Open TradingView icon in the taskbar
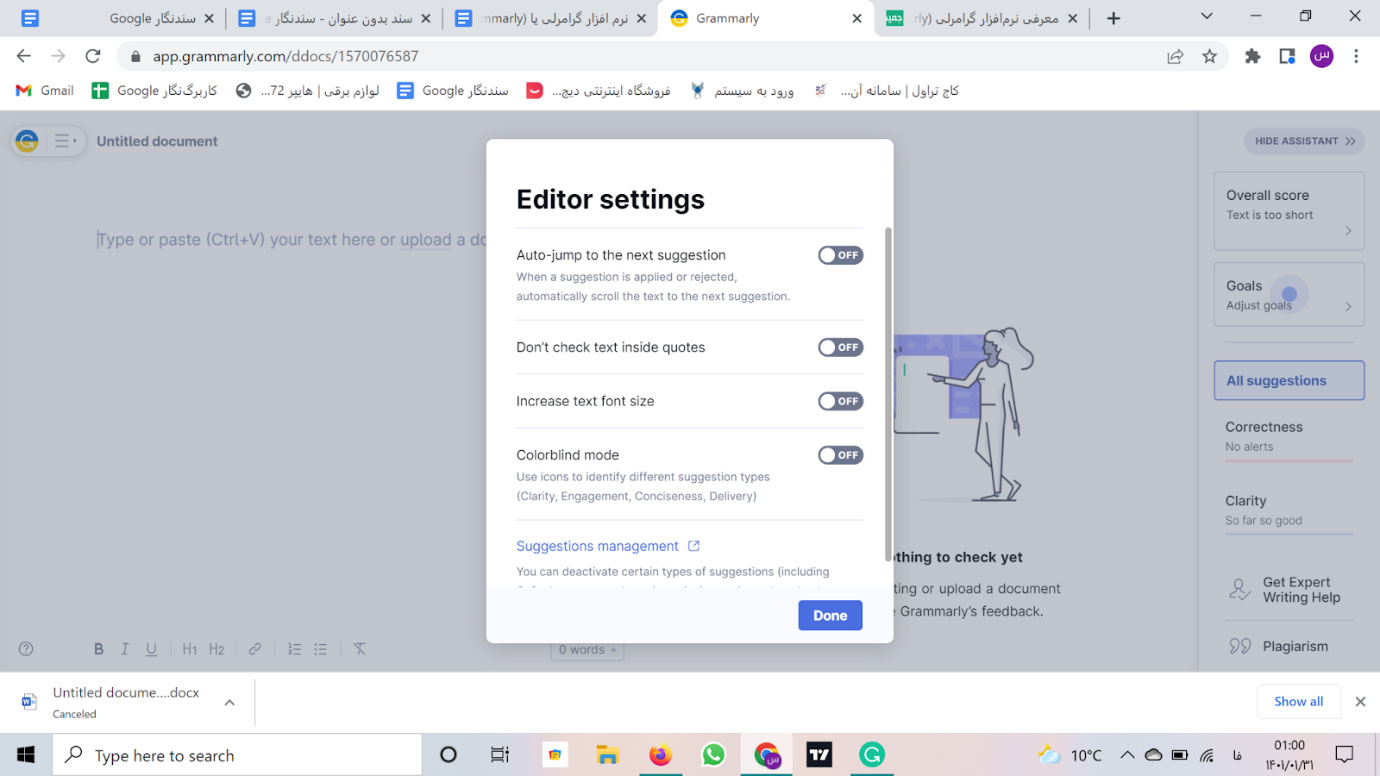Image resolution: width=1380 pixels, height=776 pixels. click(819, 755)
